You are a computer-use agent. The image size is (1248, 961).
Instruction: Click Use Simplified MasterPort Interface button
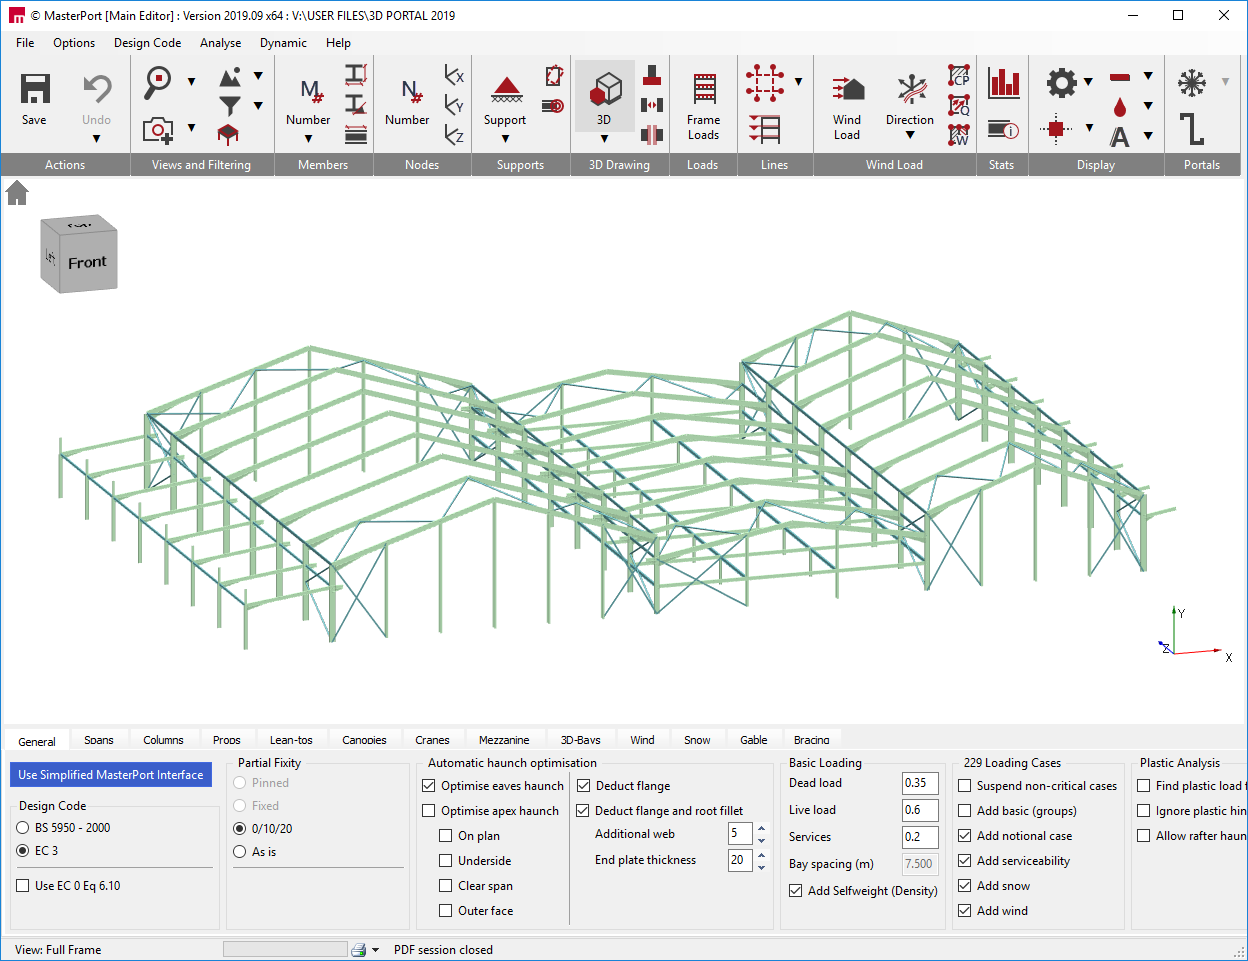pyautogui.click(x=111, y=775)
